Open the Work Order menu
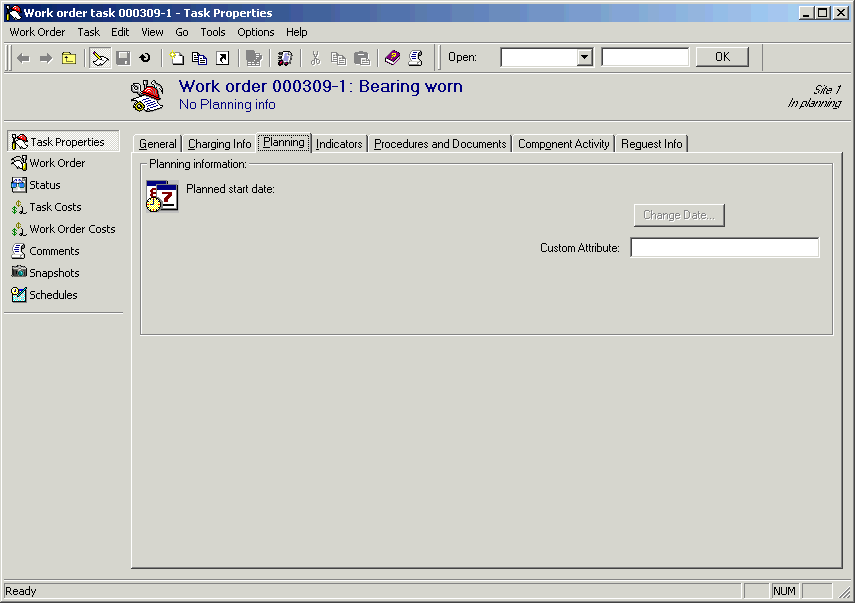 pyautogui.click(x=37, y=32)
